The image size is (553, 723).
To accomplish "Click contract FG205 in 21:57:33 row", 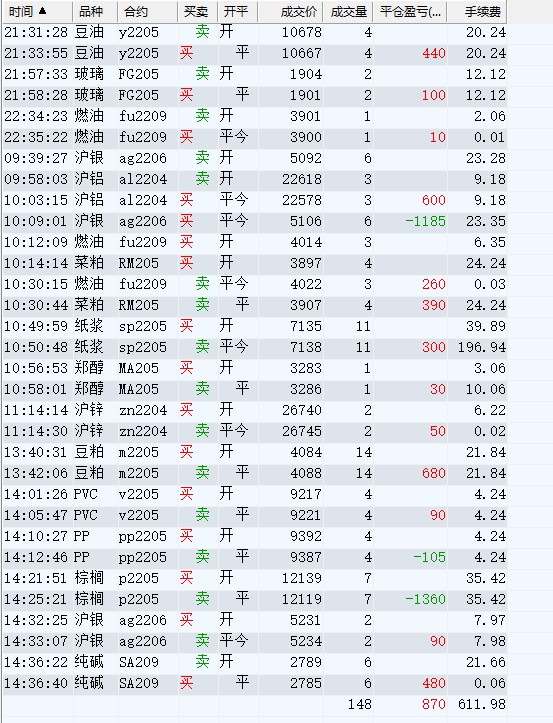I will (138, 74).
